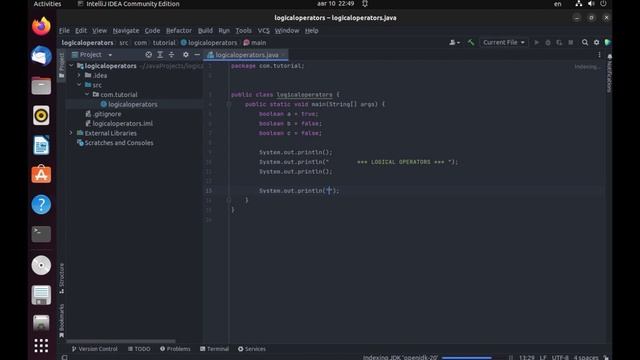
Task: Click the indexing progress bar
Action: click(467, 358)
